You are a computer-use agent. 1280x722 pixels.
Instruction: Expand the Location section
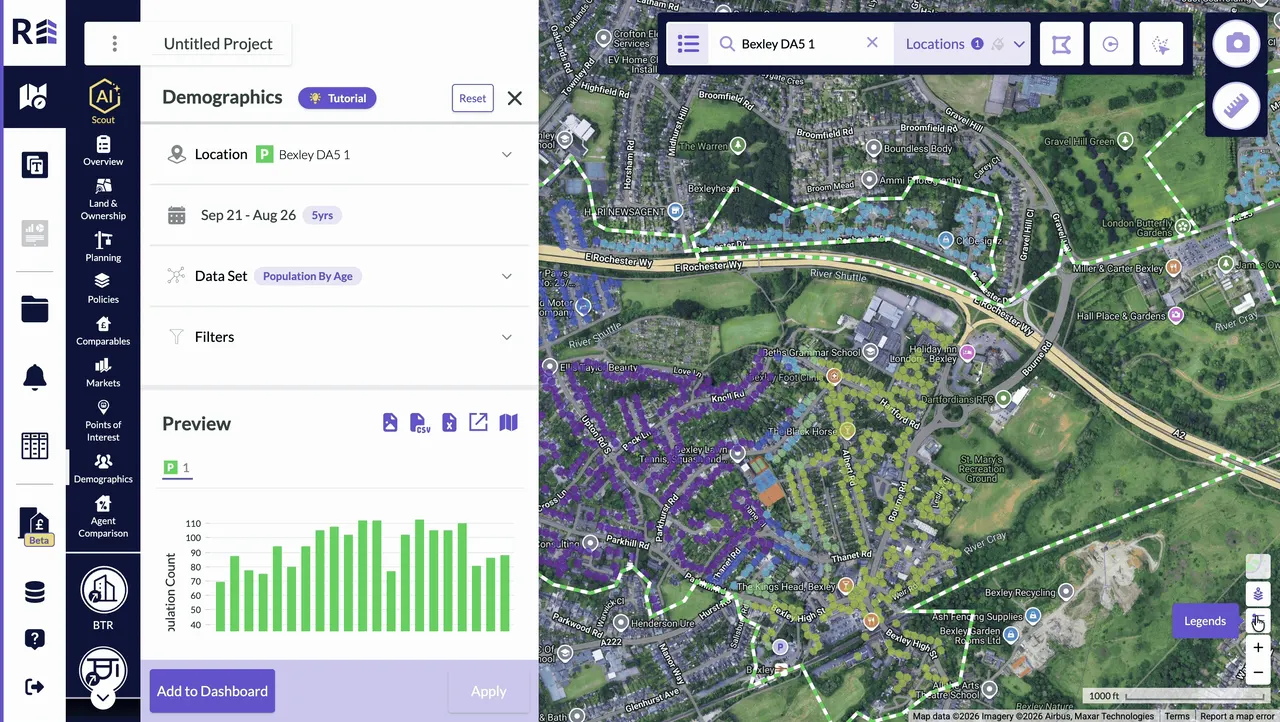coord(339,154)
